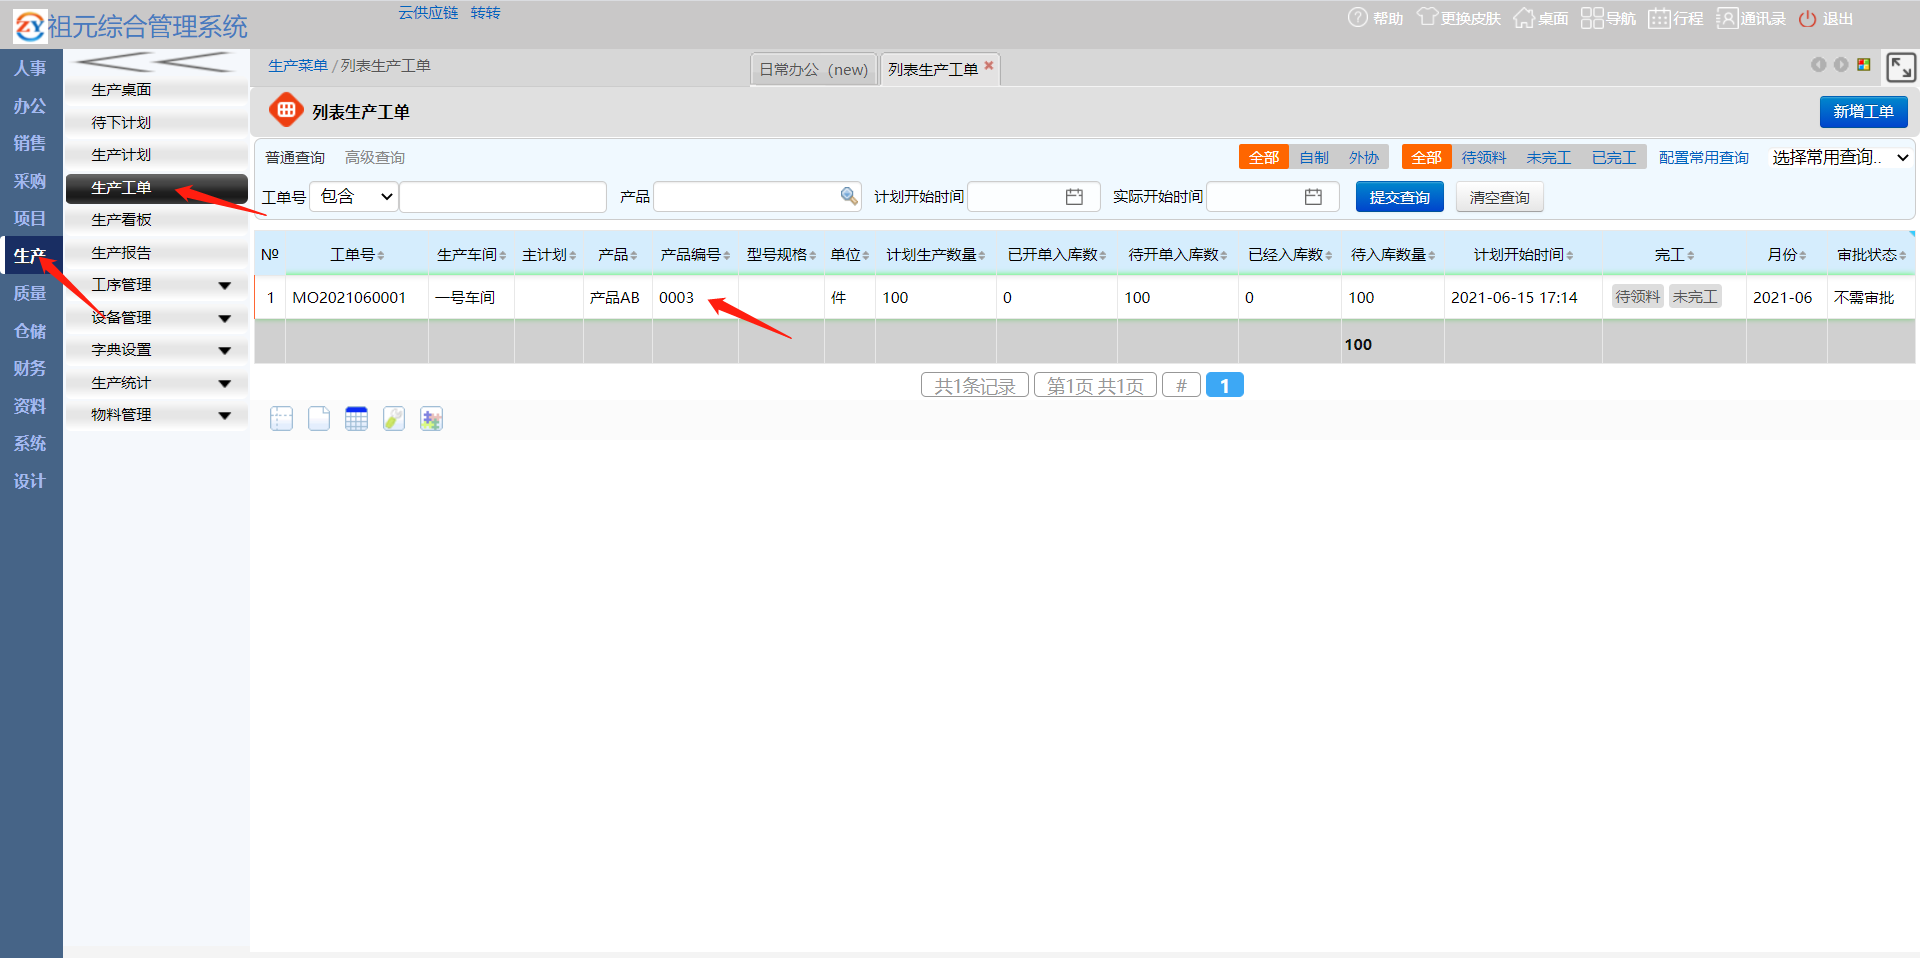Open the 通讯录 contacts icon

1727,18
